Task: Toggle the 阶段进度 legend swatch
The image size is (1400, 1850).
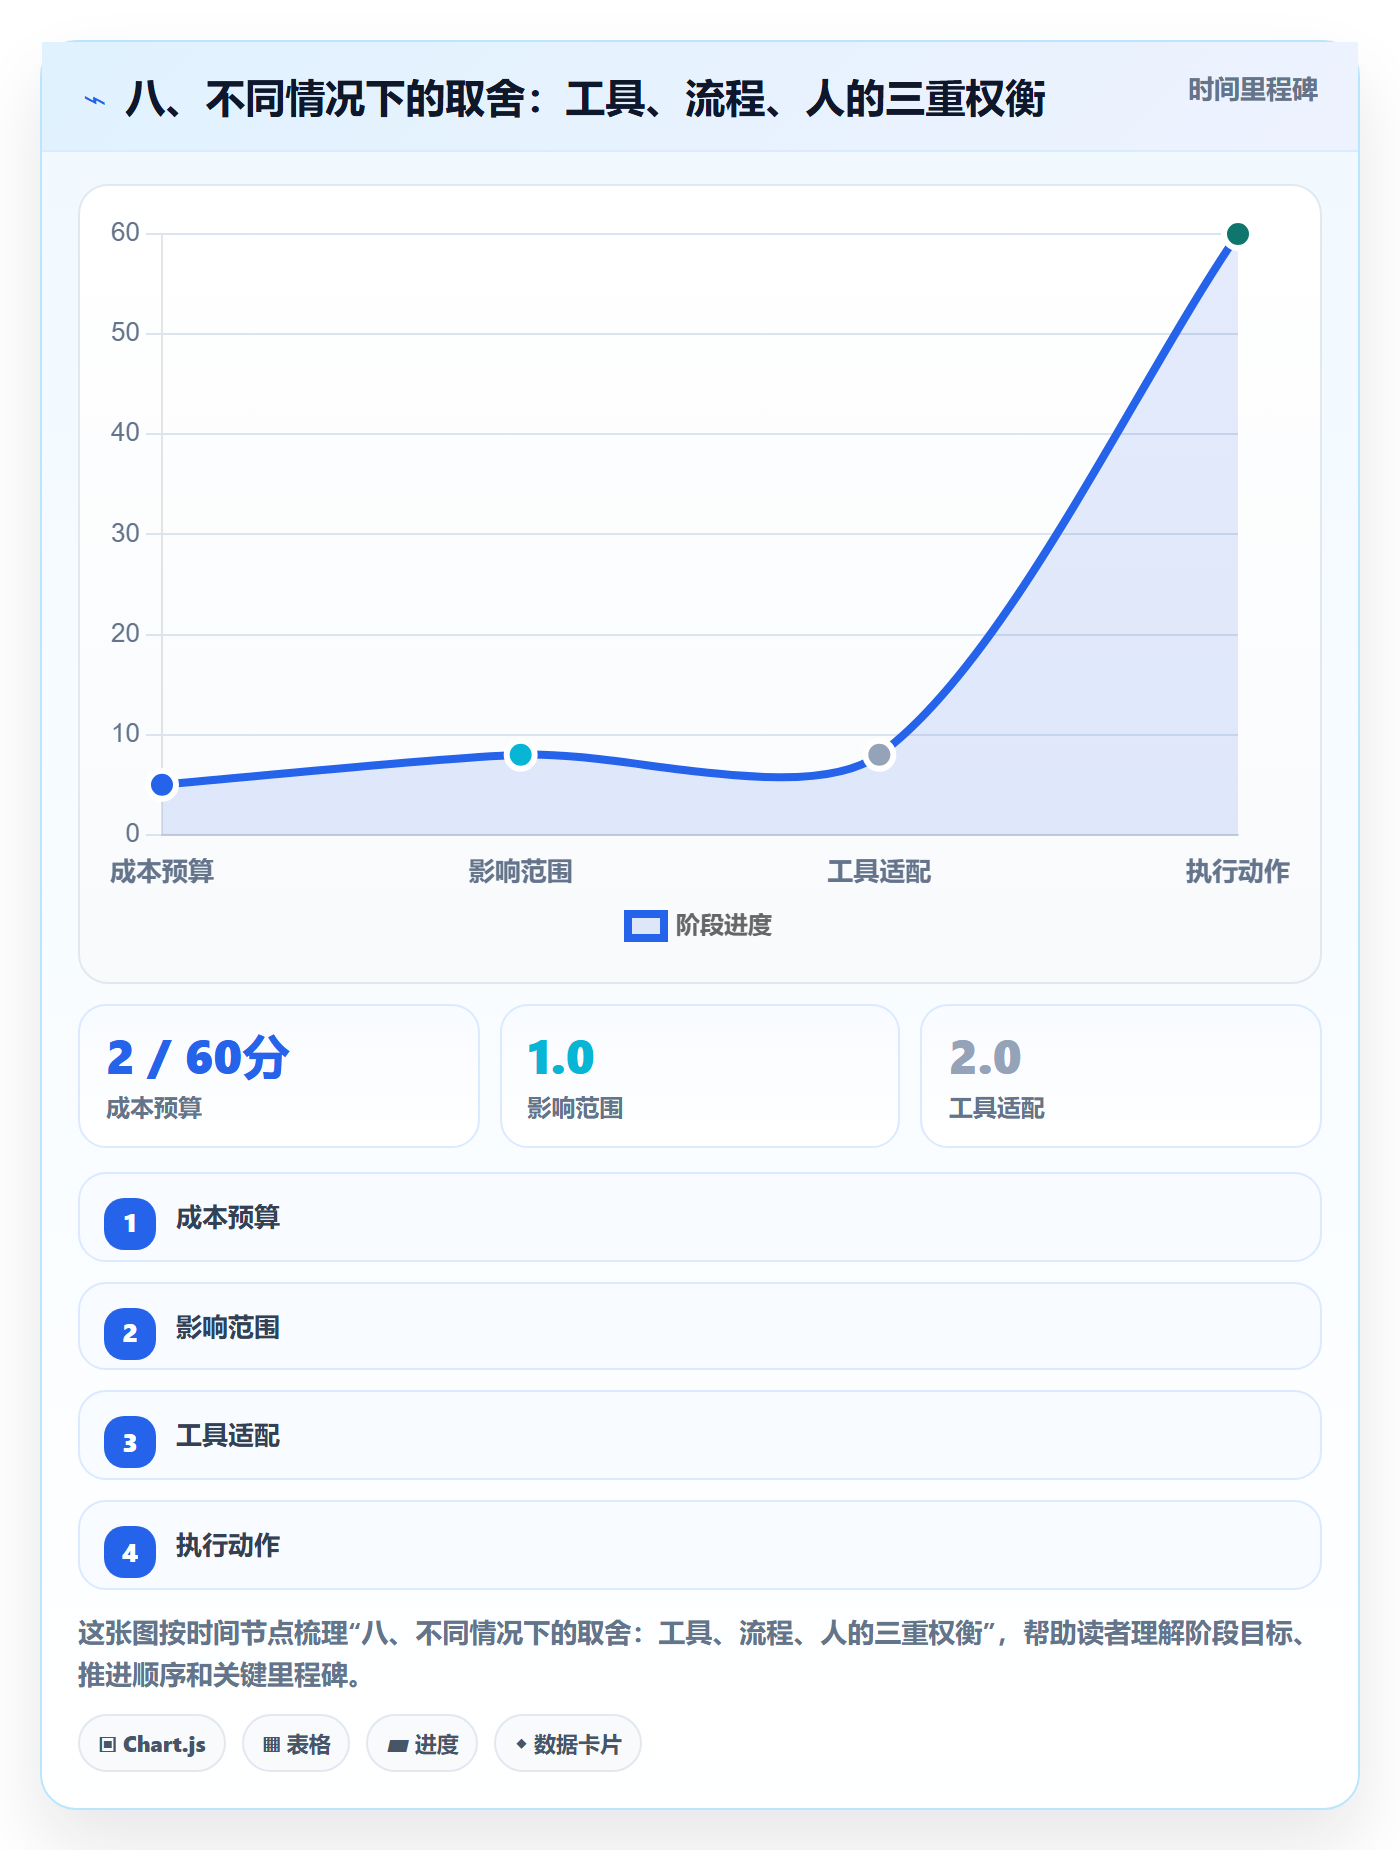Action: pyautogui.click(x=645, y=926)
